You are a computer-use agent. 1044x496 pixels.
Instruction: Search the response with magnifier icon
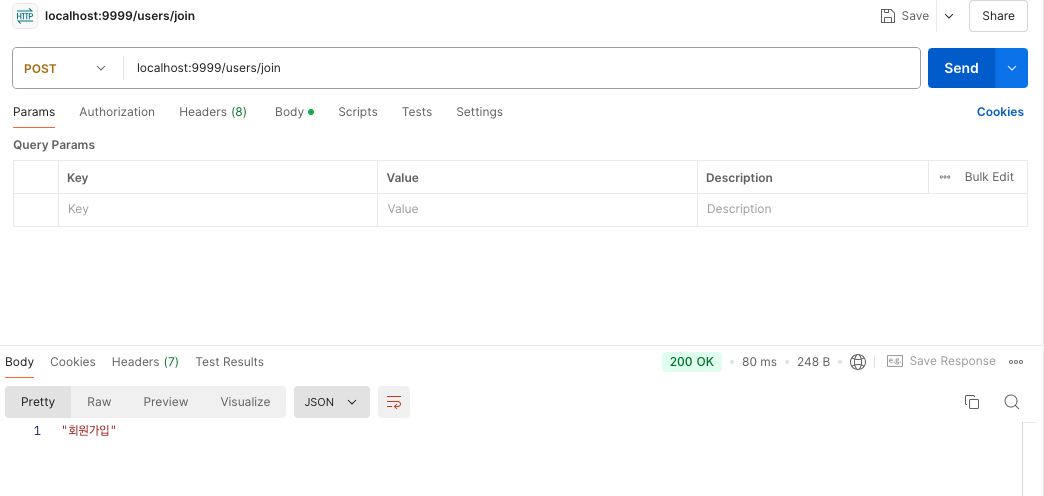[1011, 401]
